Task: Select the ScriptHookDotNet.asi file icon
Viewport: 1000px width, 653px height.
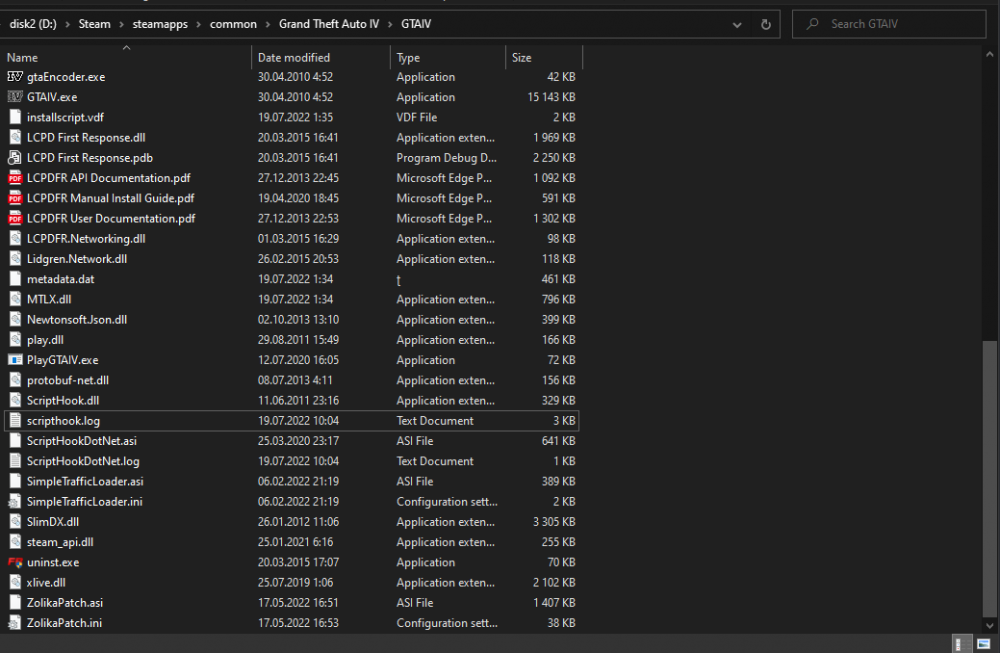Action: tap(15, 441)
